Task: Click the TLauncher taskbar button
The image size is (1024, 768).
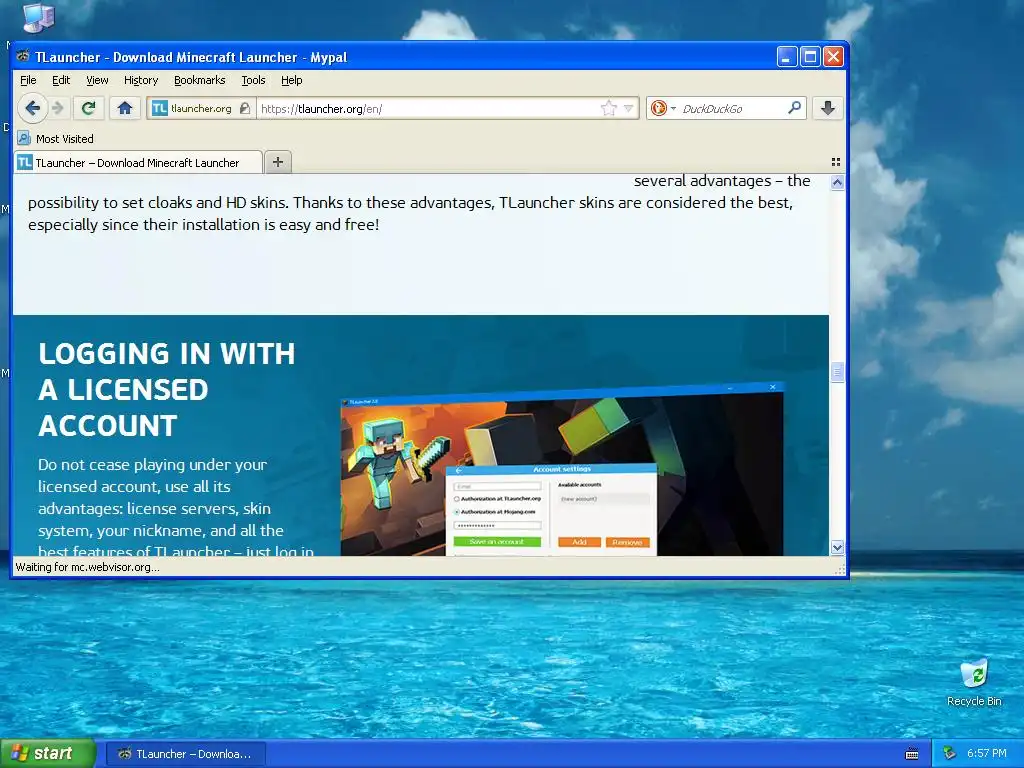Action: click(186, 754)
